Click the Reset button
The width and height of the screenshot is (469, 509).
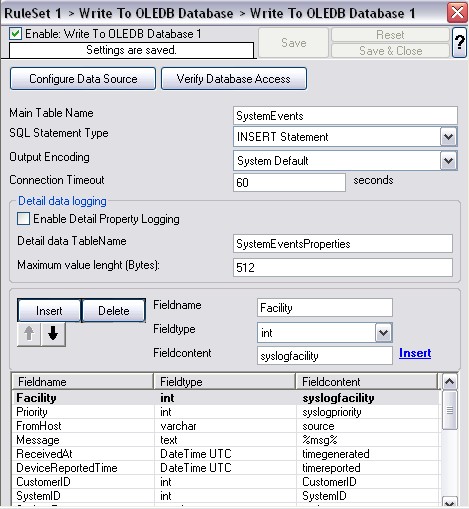(x=390, y=35)
